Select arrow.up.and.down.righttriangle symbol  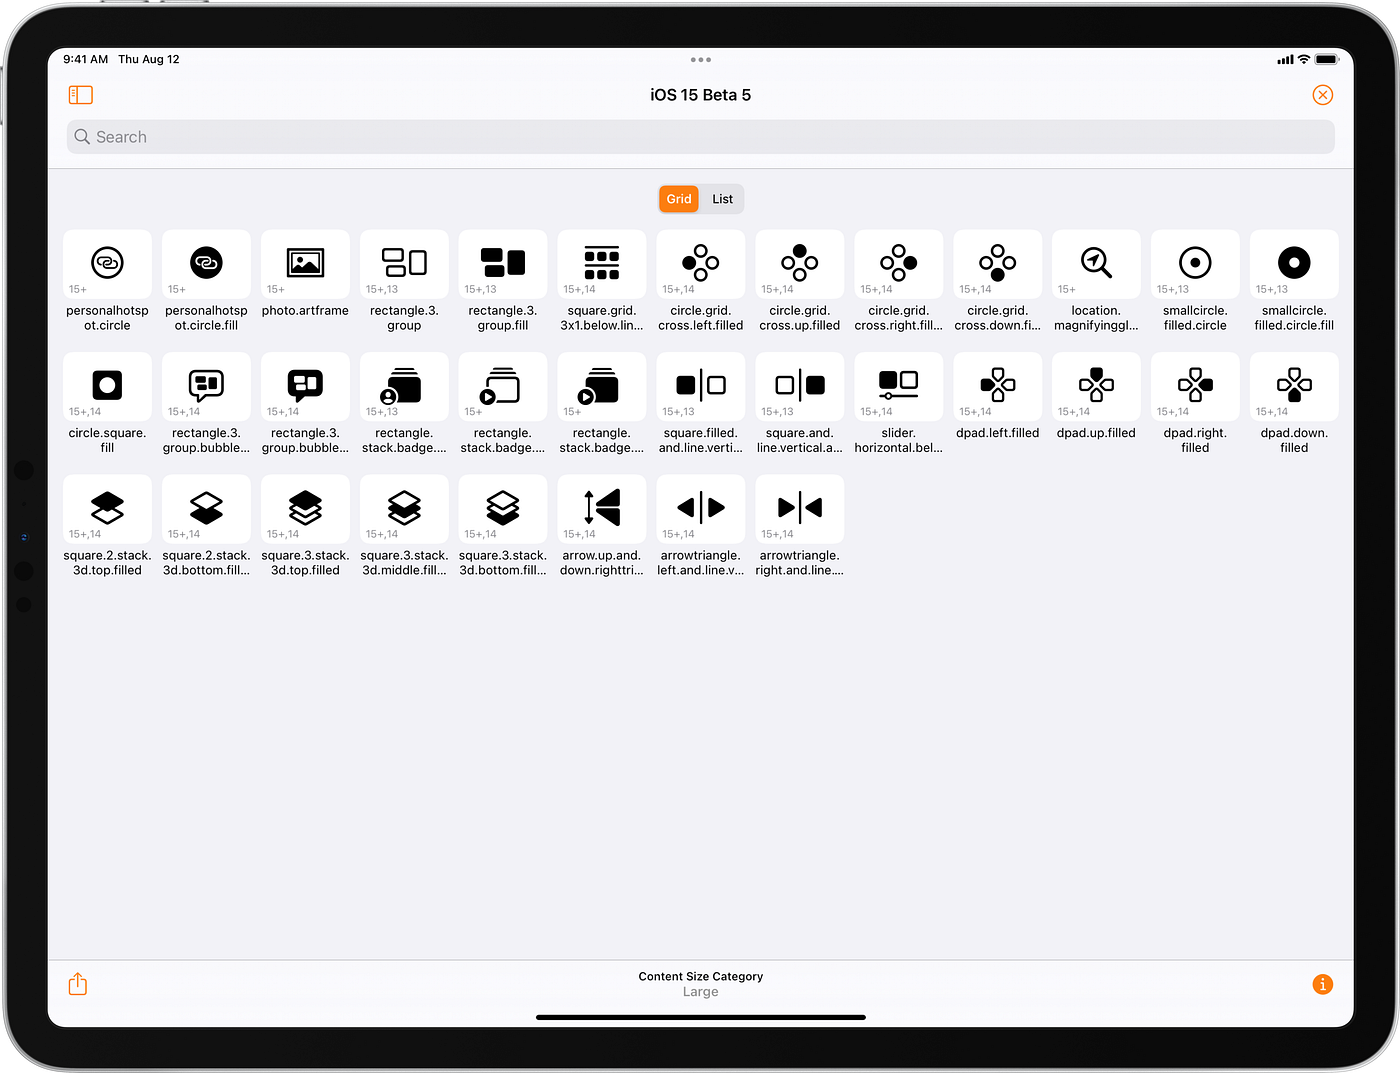602,509
